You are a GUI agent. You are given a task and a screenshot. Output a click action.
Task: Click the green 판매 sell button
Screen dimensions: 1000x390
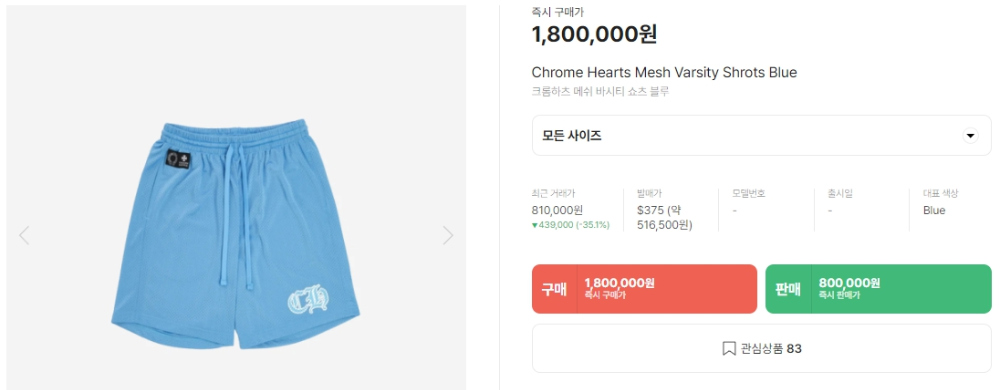[x=878, y=289]
